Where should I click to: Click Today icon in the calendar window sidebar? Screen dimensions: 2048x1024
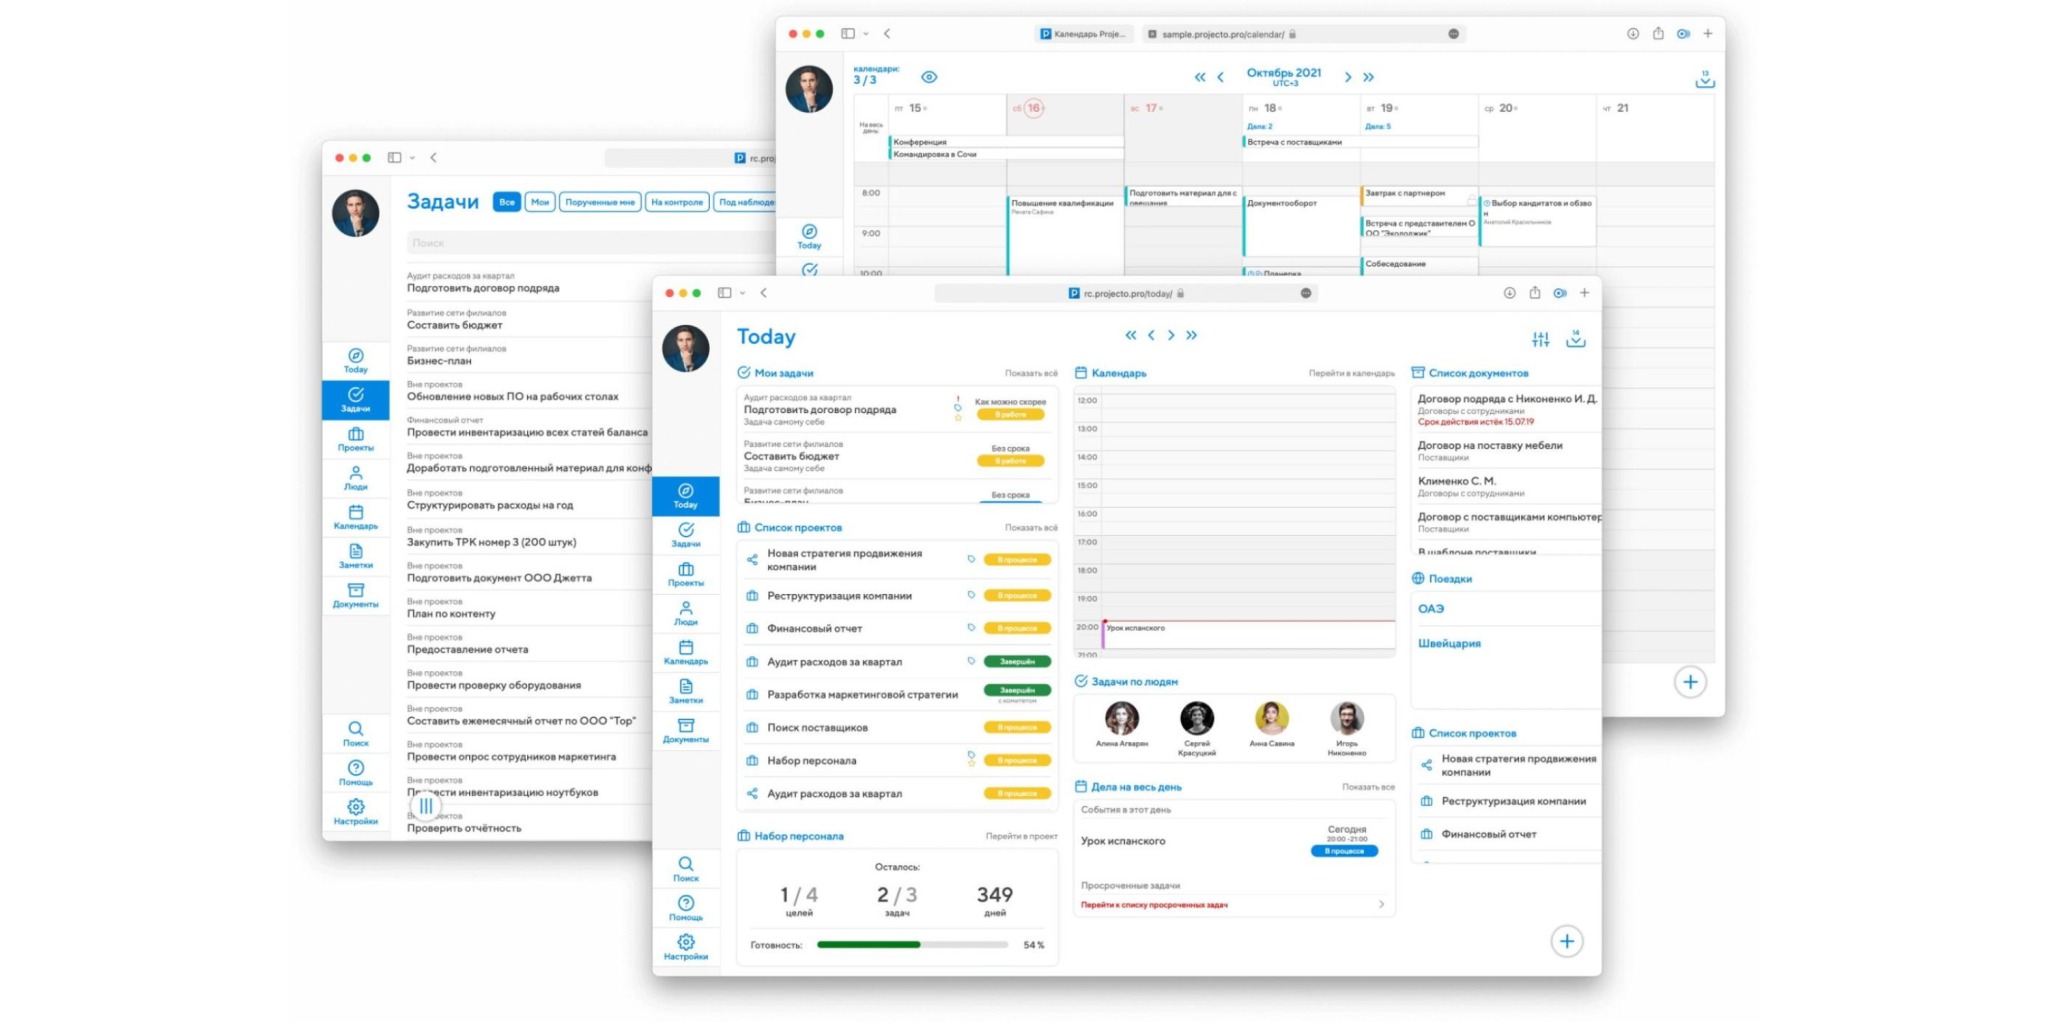[809, 236]
